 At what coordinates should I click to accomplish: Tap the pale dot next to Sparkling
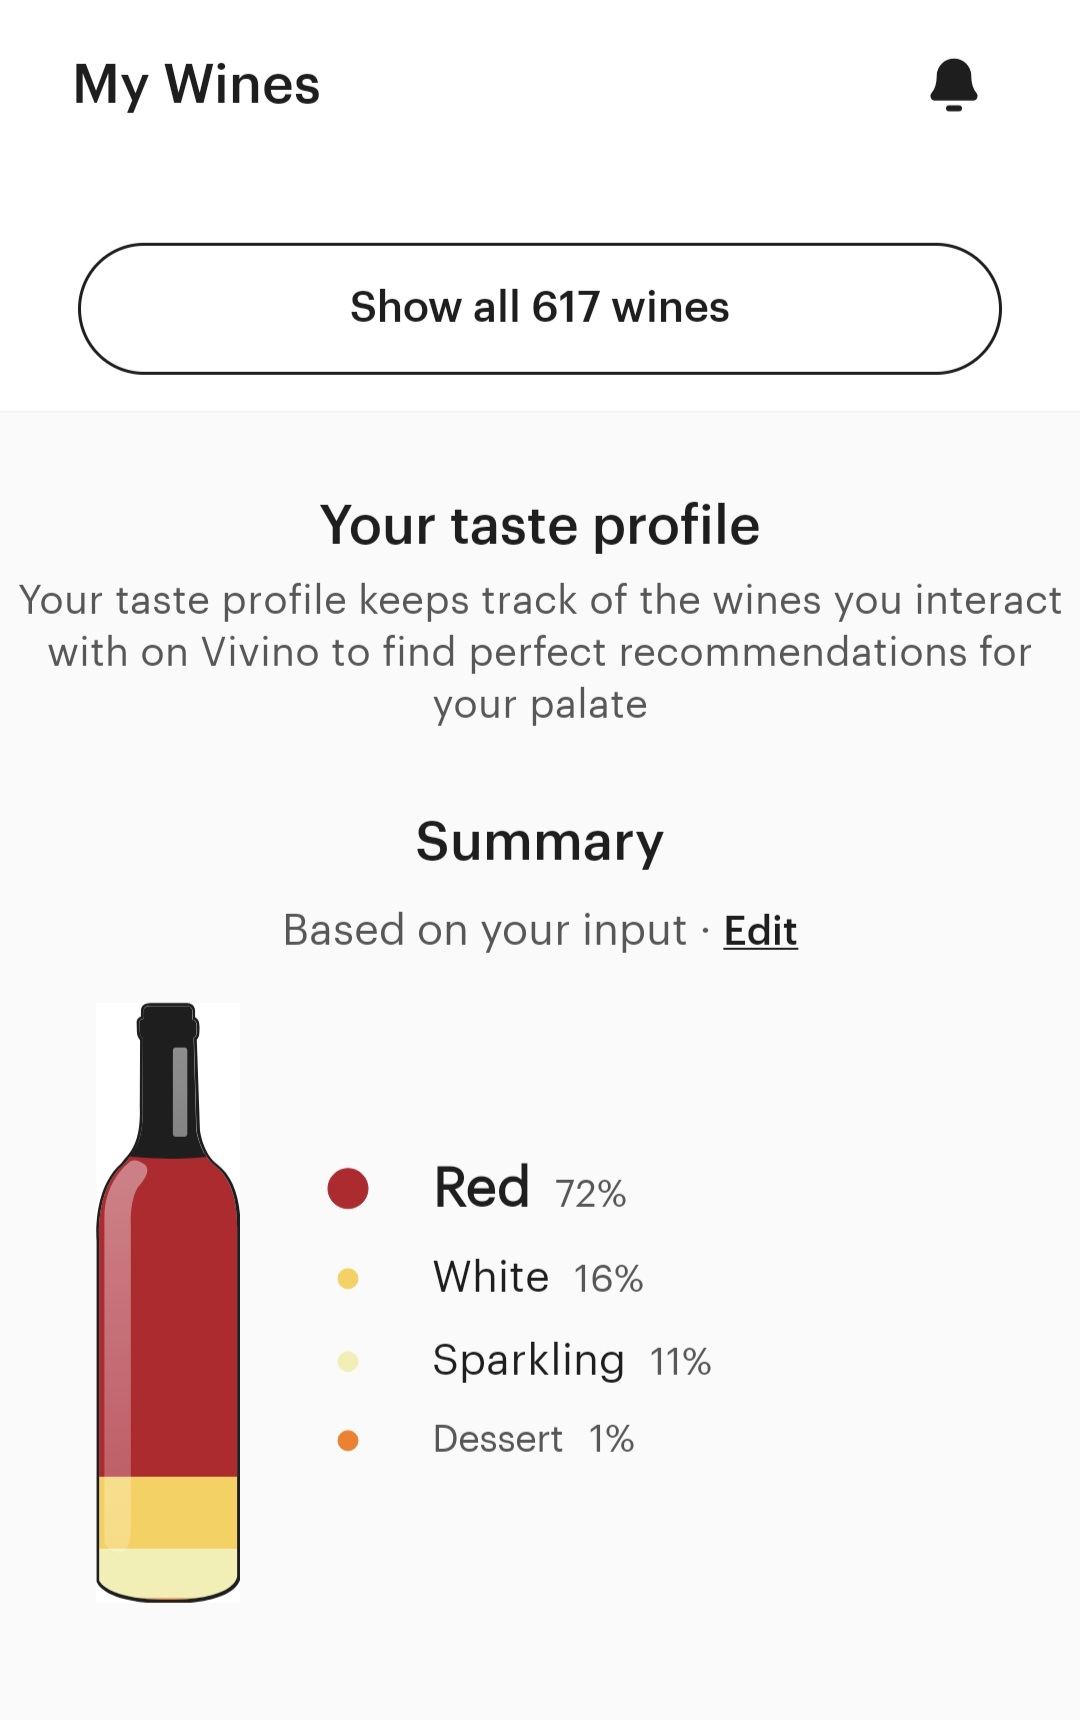348,1361
